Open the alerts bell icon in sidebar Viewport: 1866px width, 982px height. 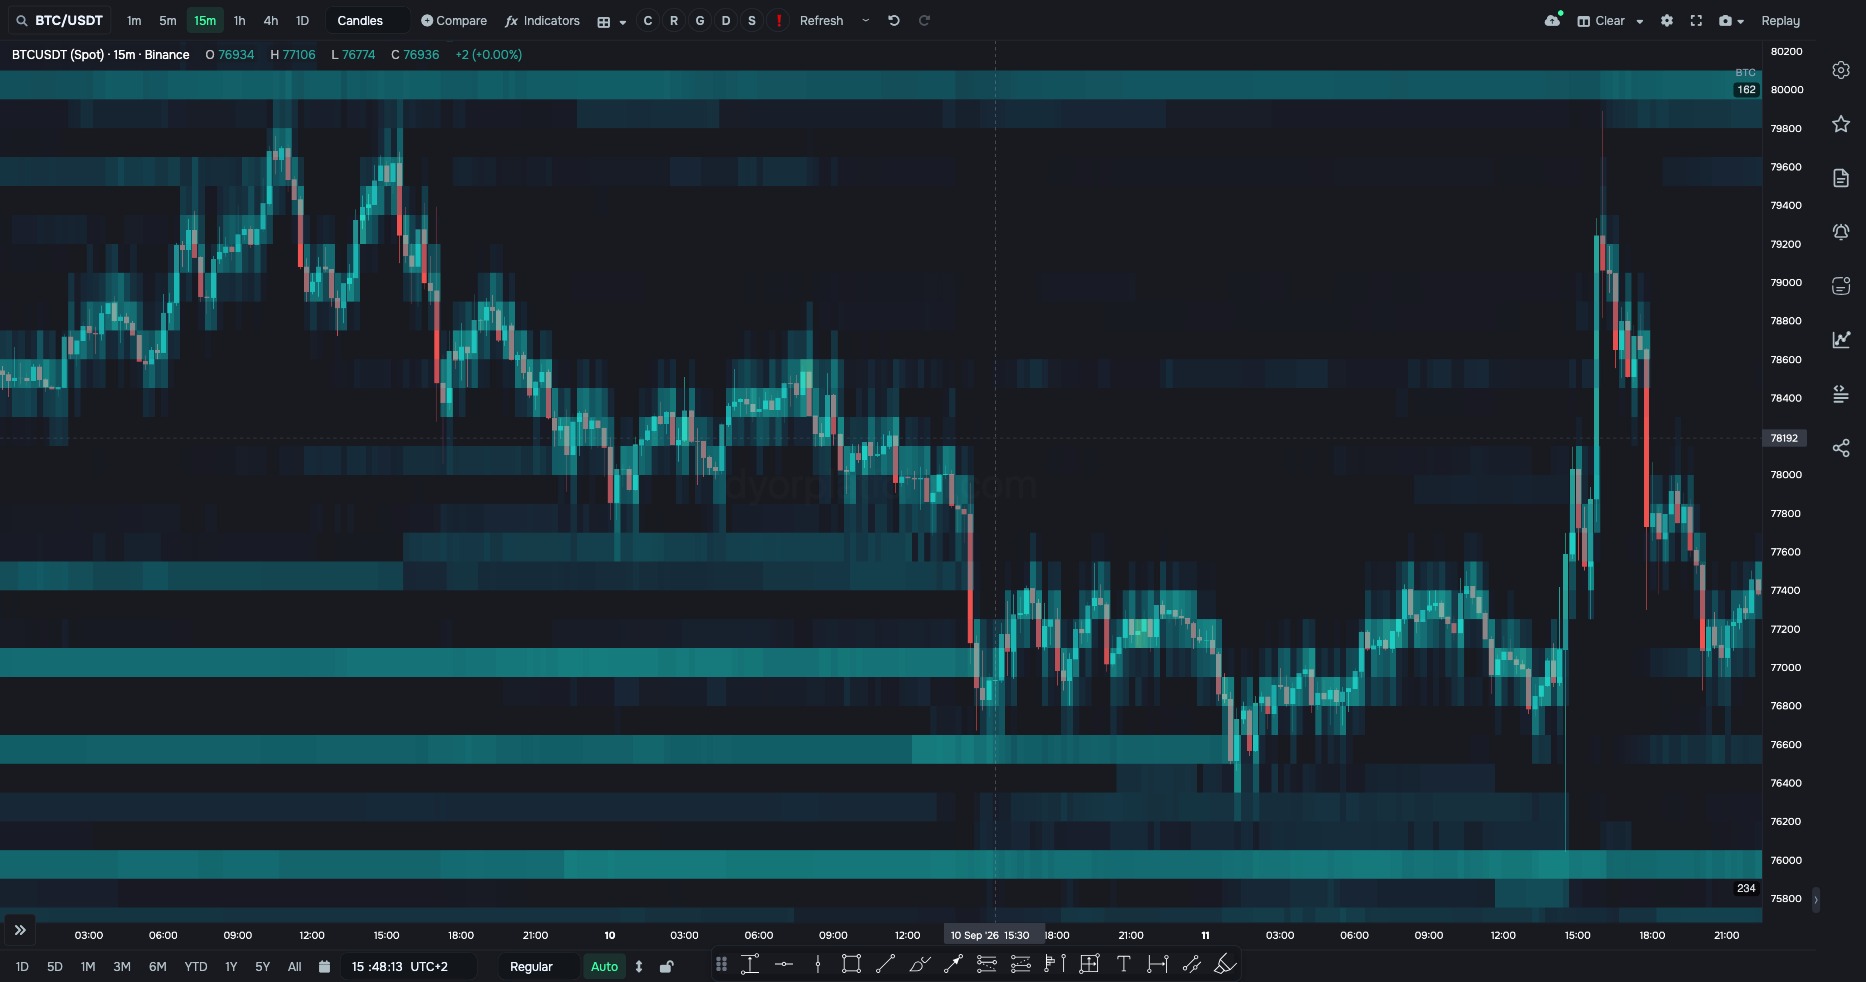[1841, 232]
